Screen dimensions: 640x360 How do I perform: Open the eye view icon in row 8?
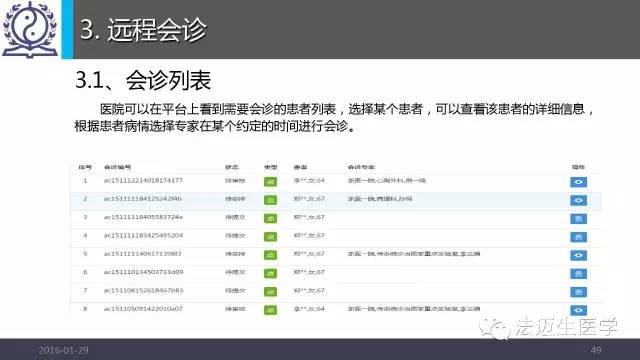[578, 310]
